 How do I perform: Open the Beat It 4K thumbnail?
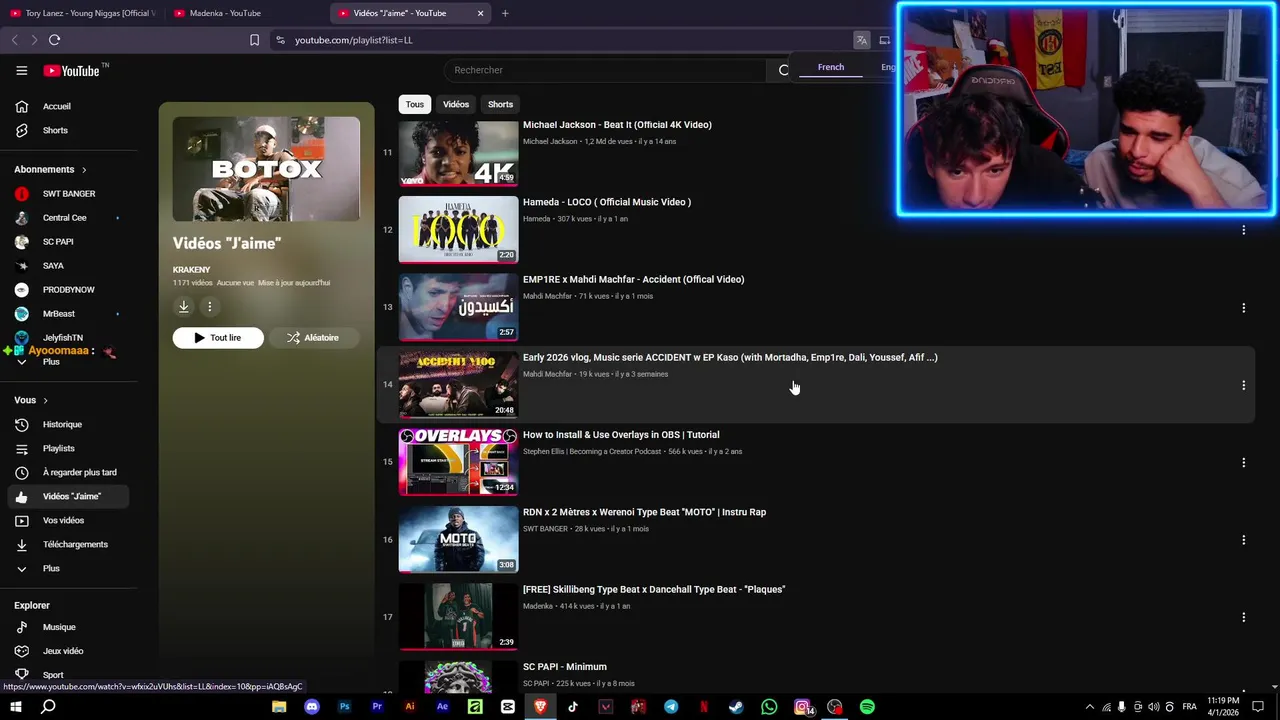pos(458,153)
